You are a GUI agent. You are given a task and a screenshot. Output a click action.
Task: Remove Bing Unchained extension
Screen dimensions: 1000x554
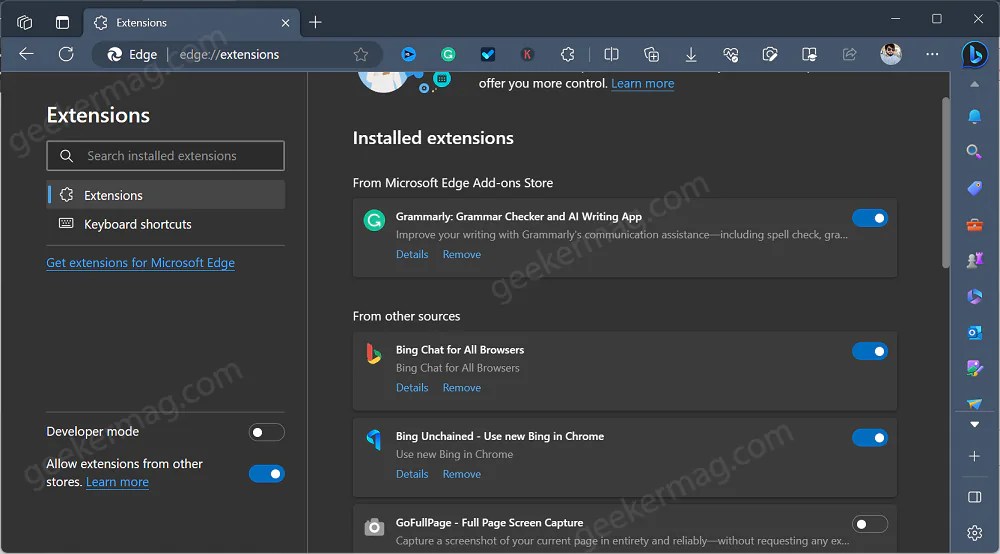coord(462,474)
